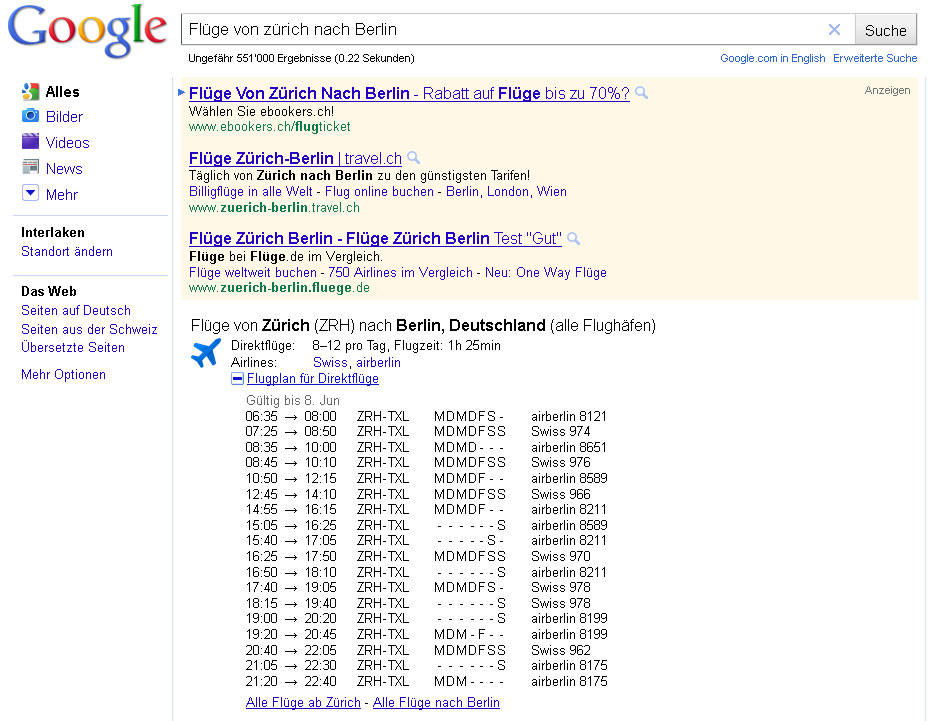Open Flüge weltweit buchen sitelink
The height and width of the screenshot is (721, 928).
tap(253, 273)
